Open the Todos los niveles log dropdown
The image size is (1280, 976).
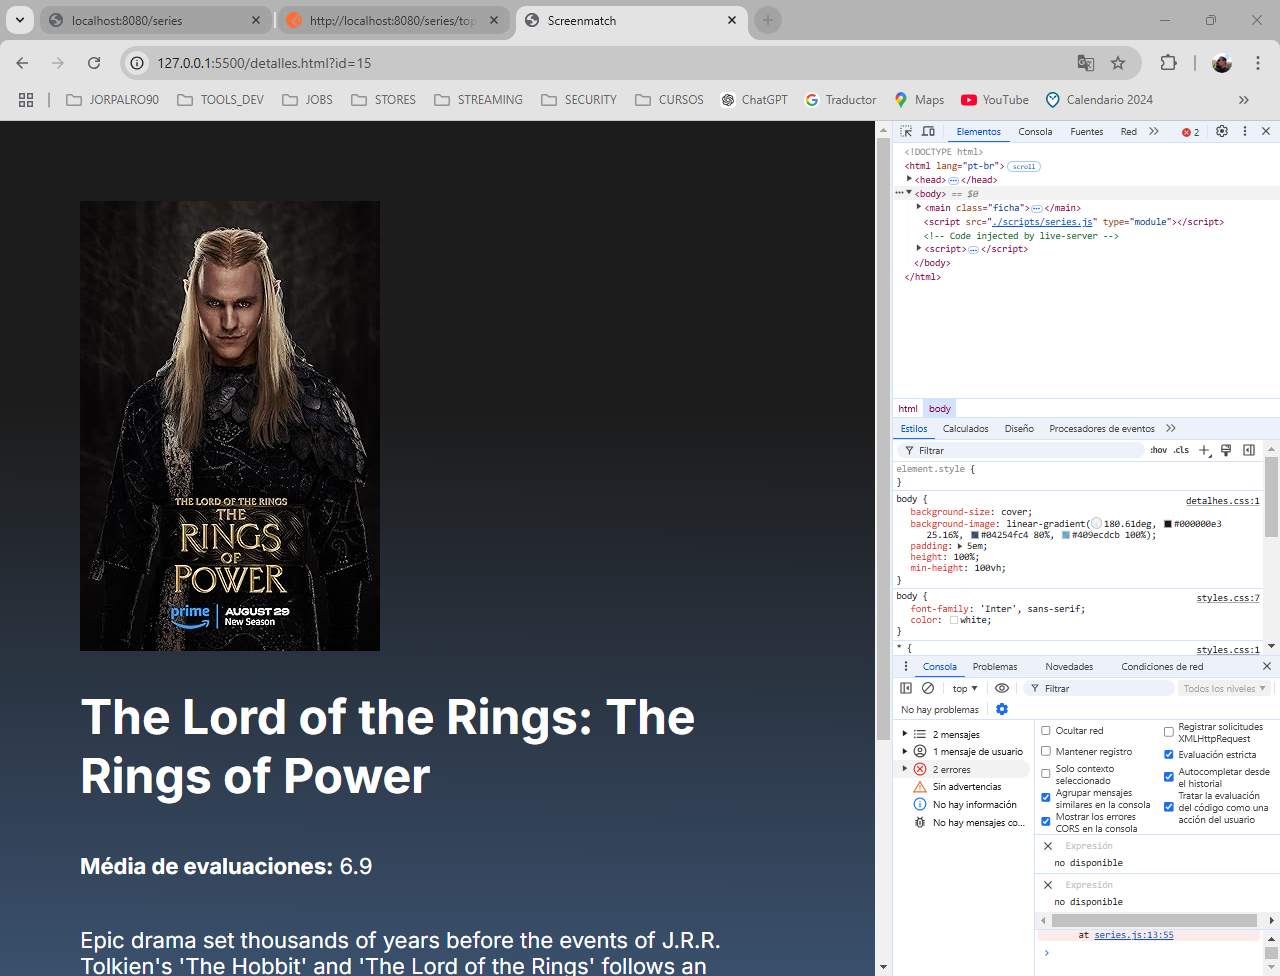click(1225, 688)
